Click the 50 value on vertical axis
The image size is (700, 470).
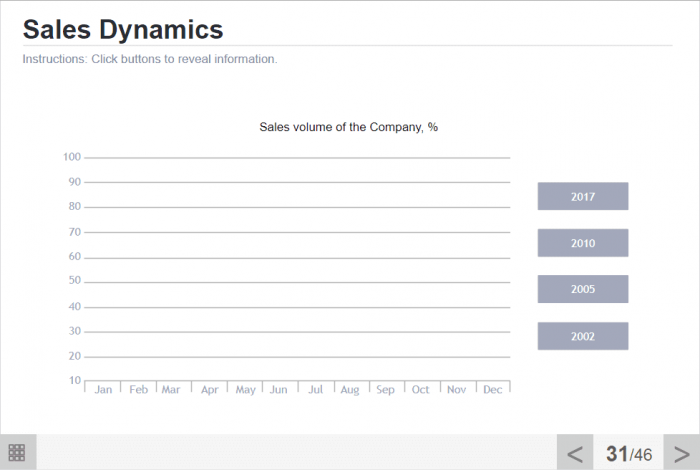(74, 281)
